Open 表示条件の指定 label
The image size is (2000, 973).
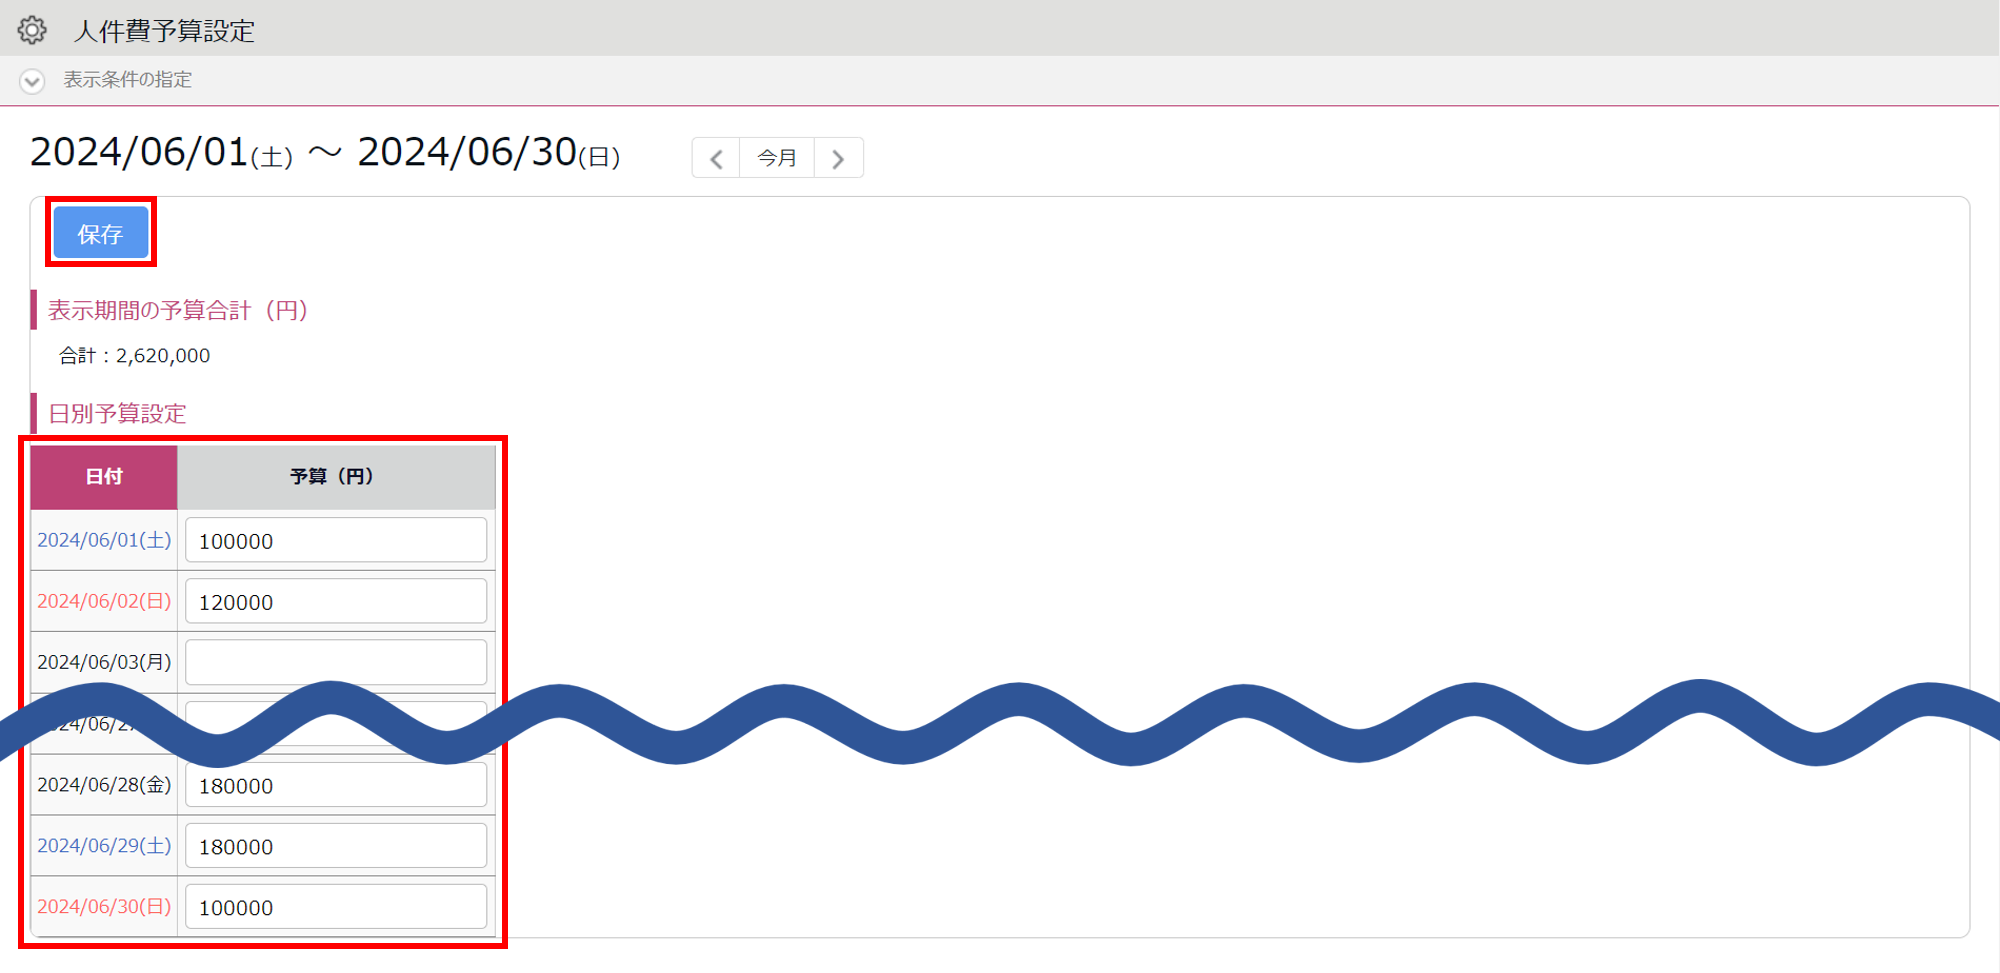(127, 80)
